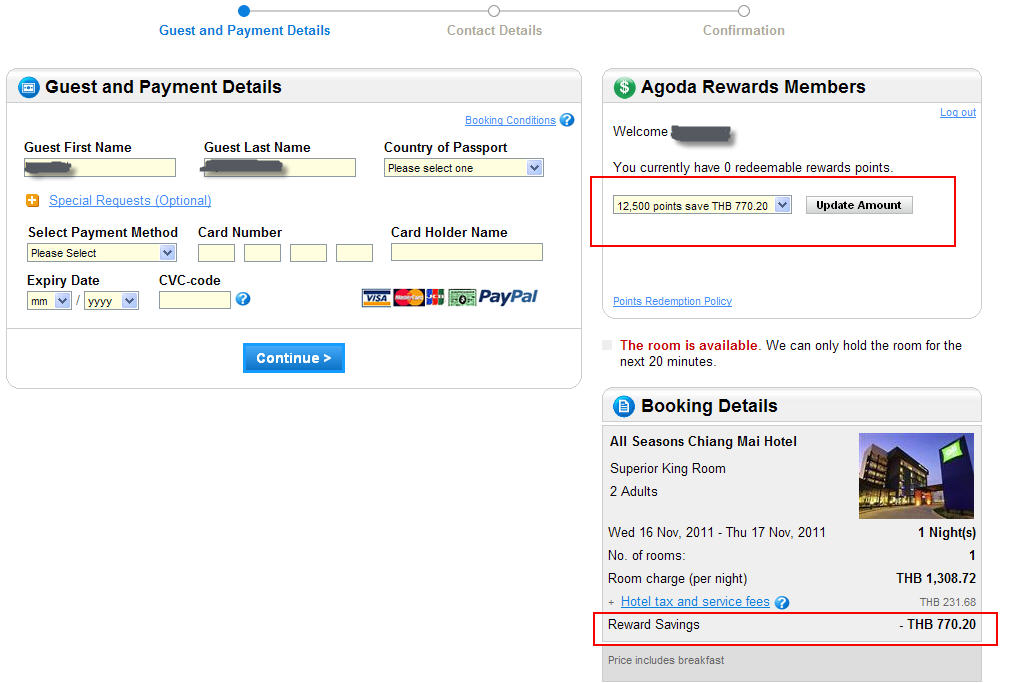Viewport: 1009px width, 683px height.
Task: Click the '- THB 770.20' reward savings value
Action: (x=938, y=624)
